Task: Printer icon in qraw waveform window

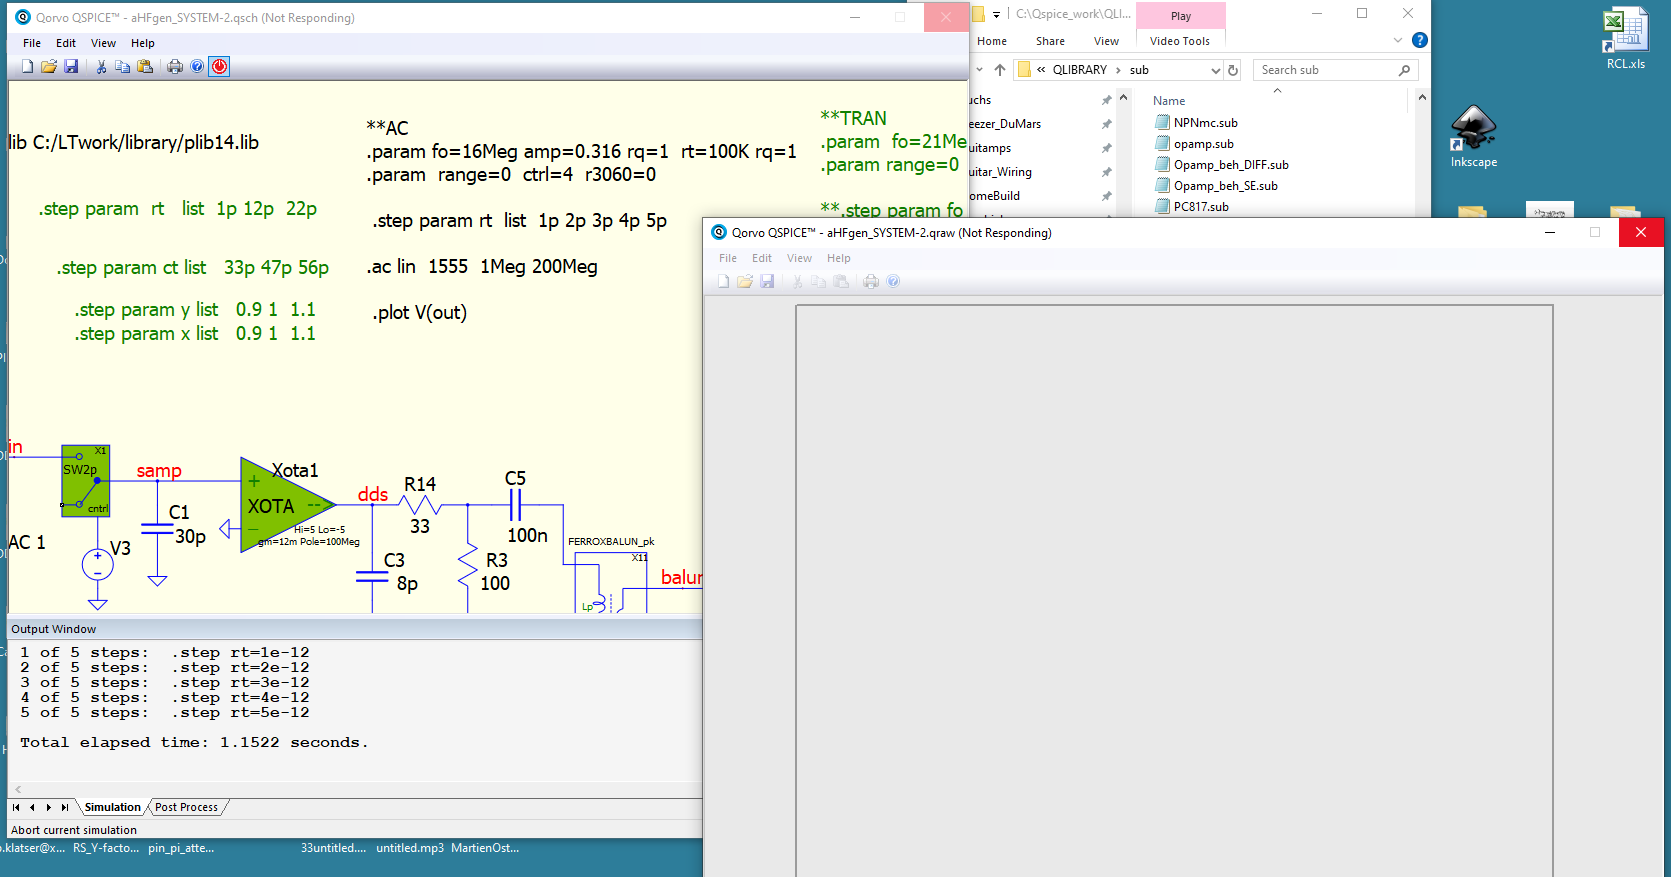Action: click(871, 282)
